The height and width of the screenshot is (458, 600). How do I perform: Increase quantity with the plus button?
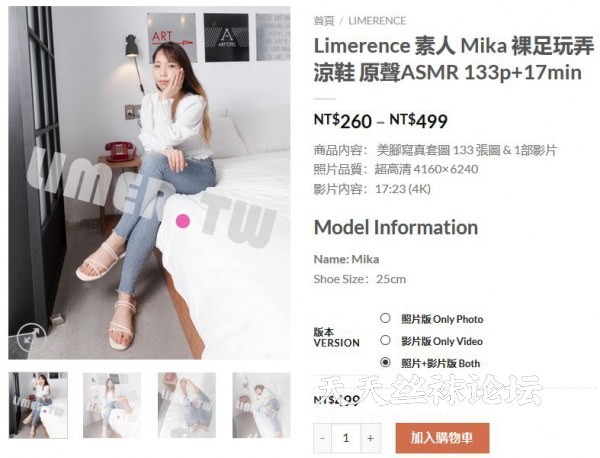370,438
